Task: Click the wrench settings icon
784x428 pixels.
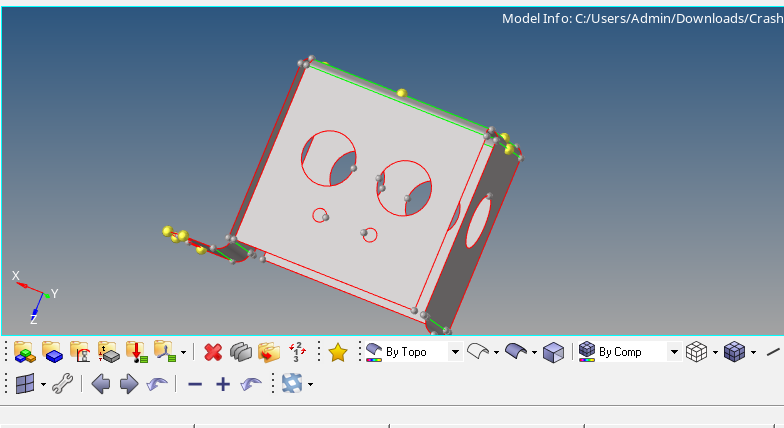Action: coord(62,384)
